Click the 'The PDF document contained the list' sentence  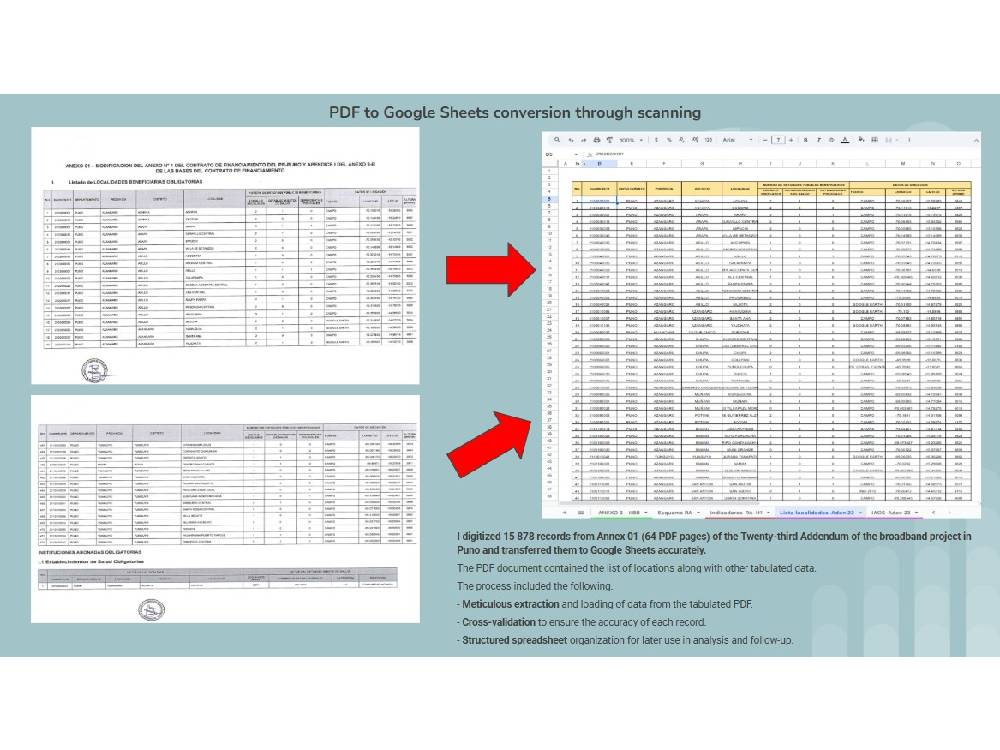(x=636, y=568)
